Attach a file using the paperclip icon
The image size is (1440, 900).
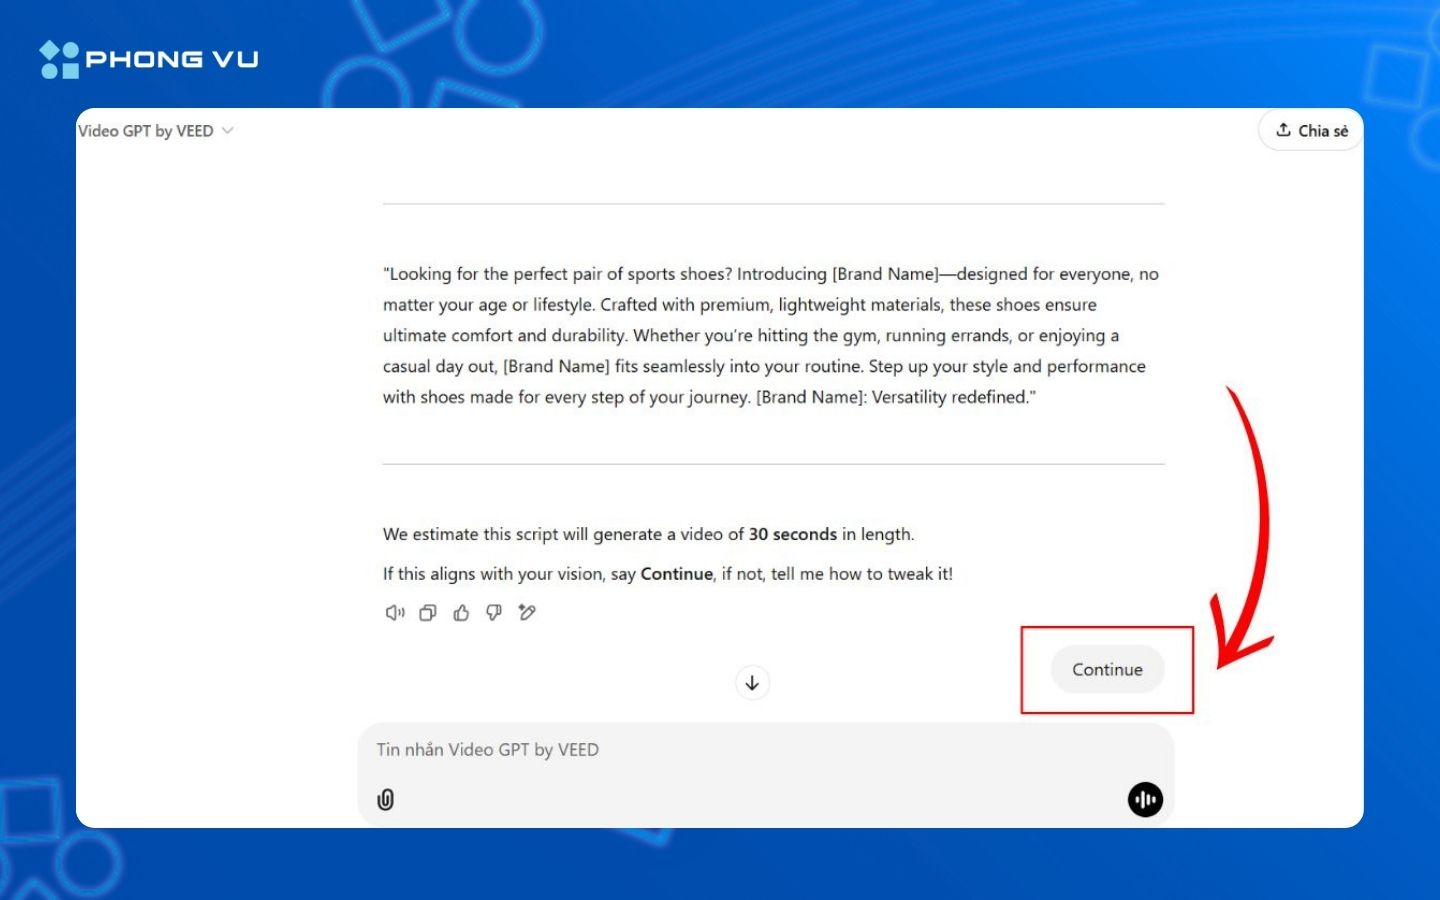click(386, 799)
